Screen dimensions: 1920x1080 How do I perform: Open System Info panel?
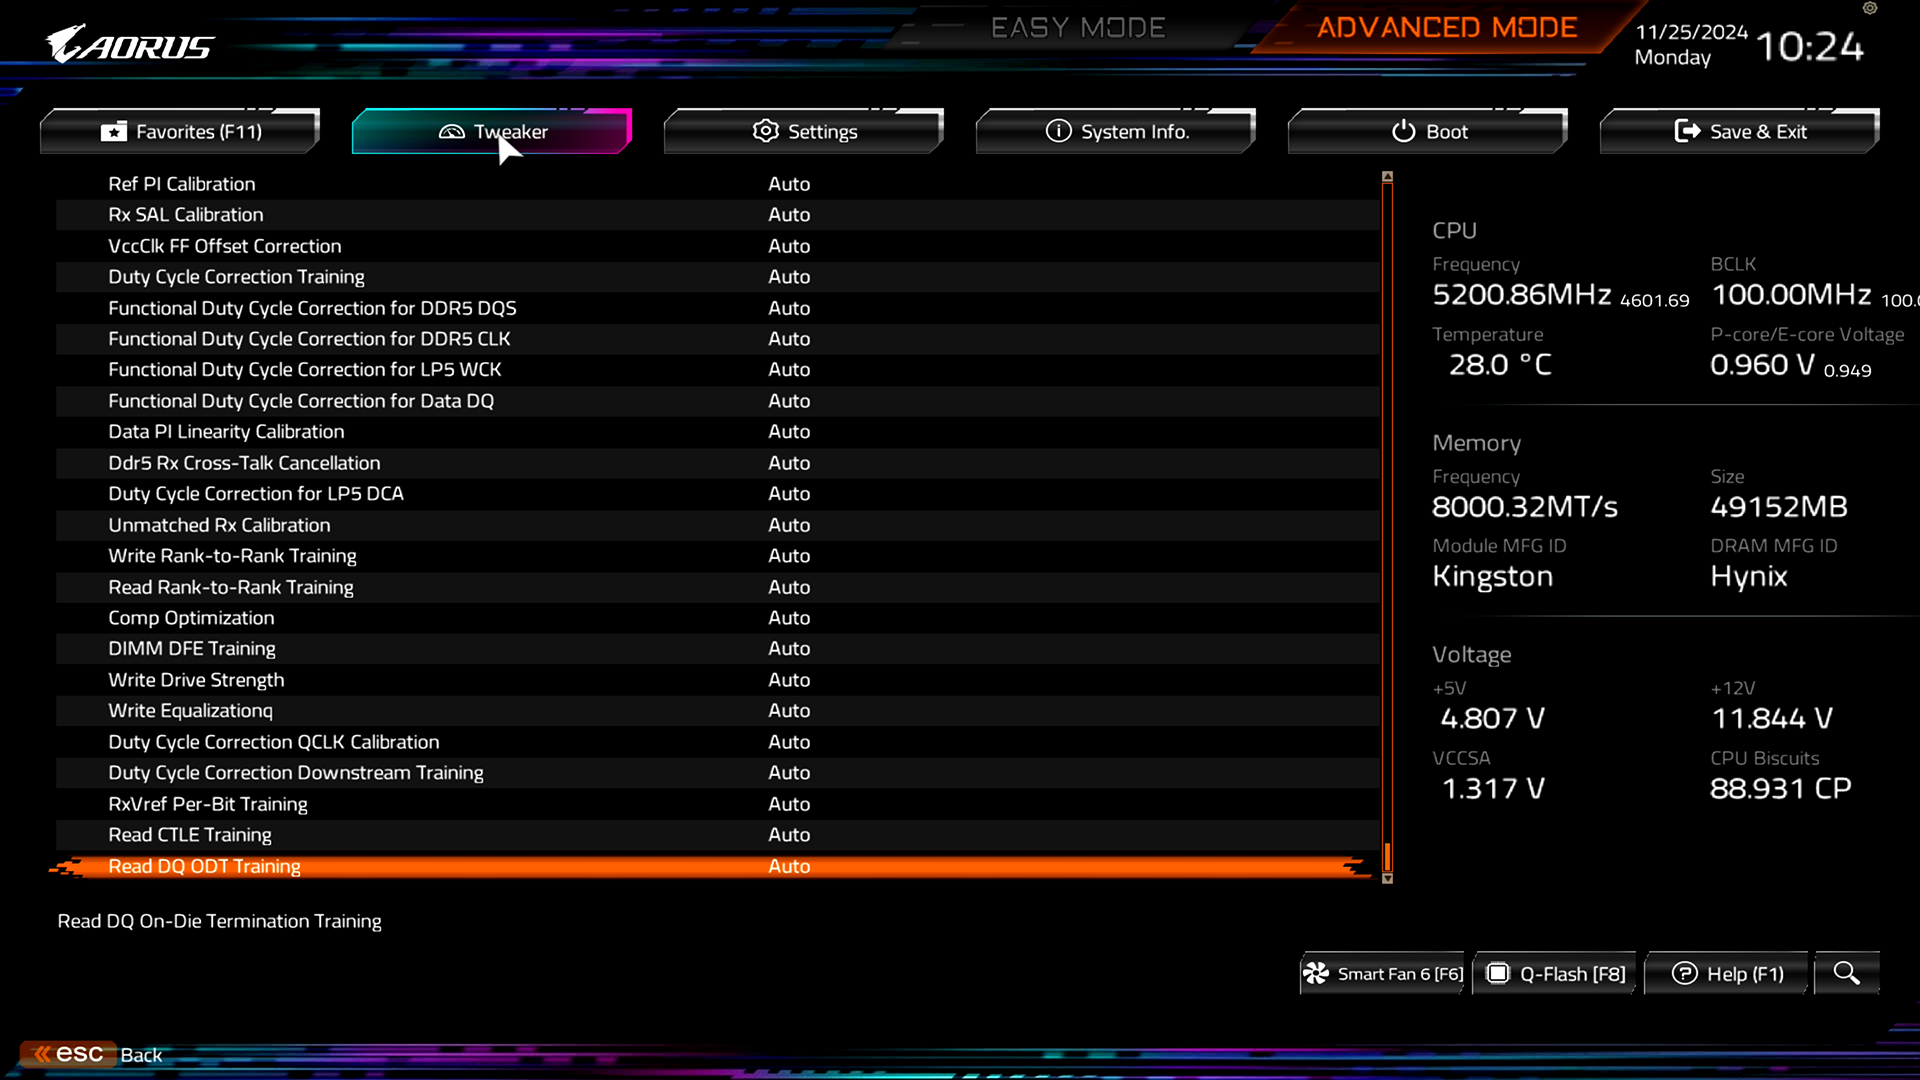(1116, 131)
